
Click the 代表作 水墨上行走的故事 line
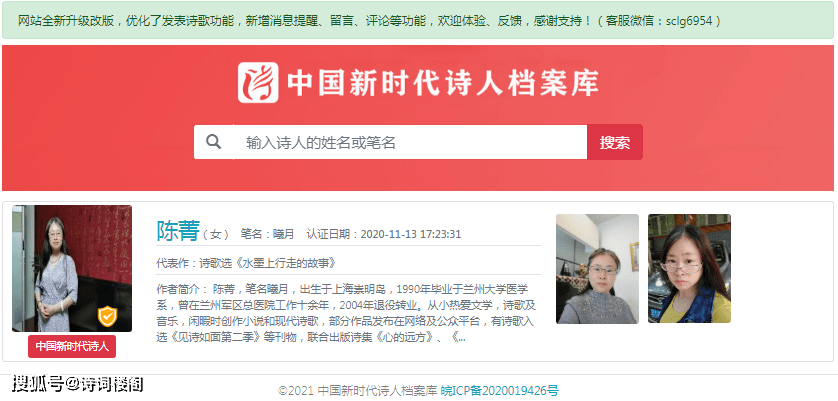coord(247,264)
